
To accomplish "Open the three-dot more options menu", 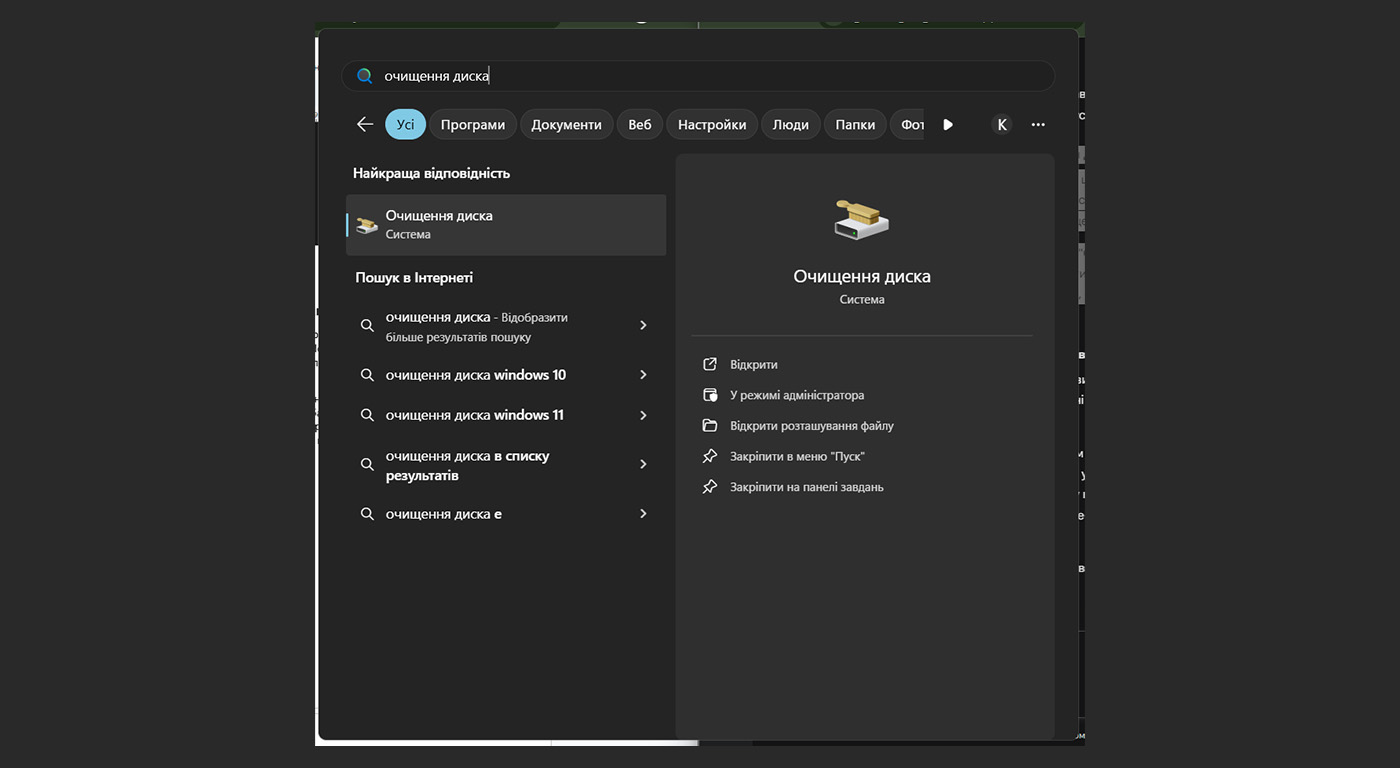I will click(1038, 124).
